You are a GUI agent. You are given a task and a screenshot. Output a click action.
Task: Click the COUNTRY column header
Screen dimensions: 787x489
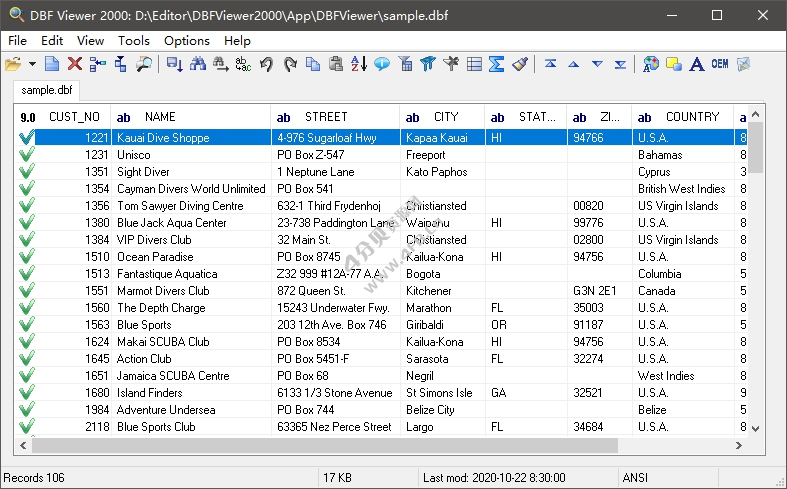(692, 117)
